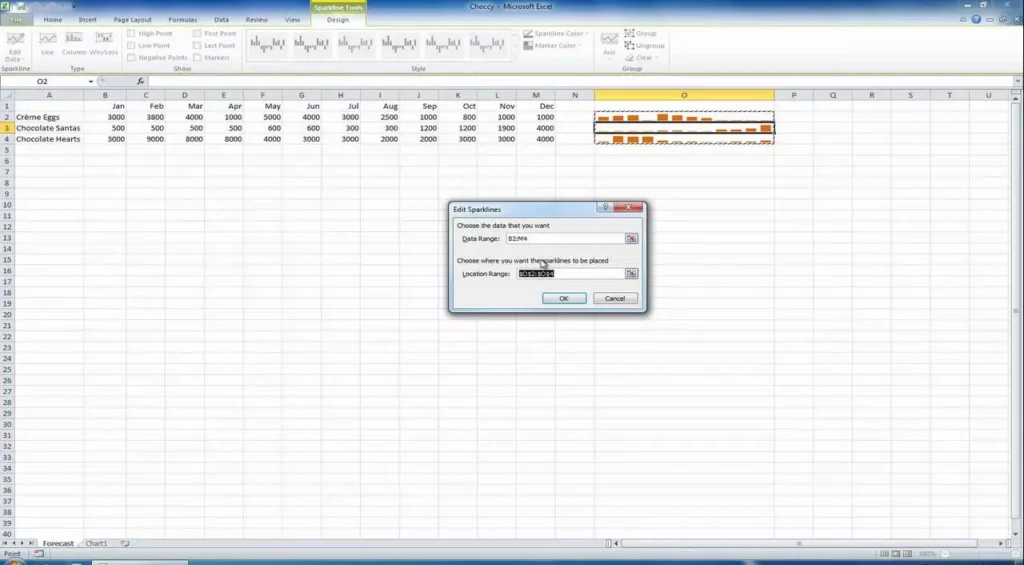Click the Insert Worksheet tab icon
The width and height of the screenshot is (1024, 565).
125,543
